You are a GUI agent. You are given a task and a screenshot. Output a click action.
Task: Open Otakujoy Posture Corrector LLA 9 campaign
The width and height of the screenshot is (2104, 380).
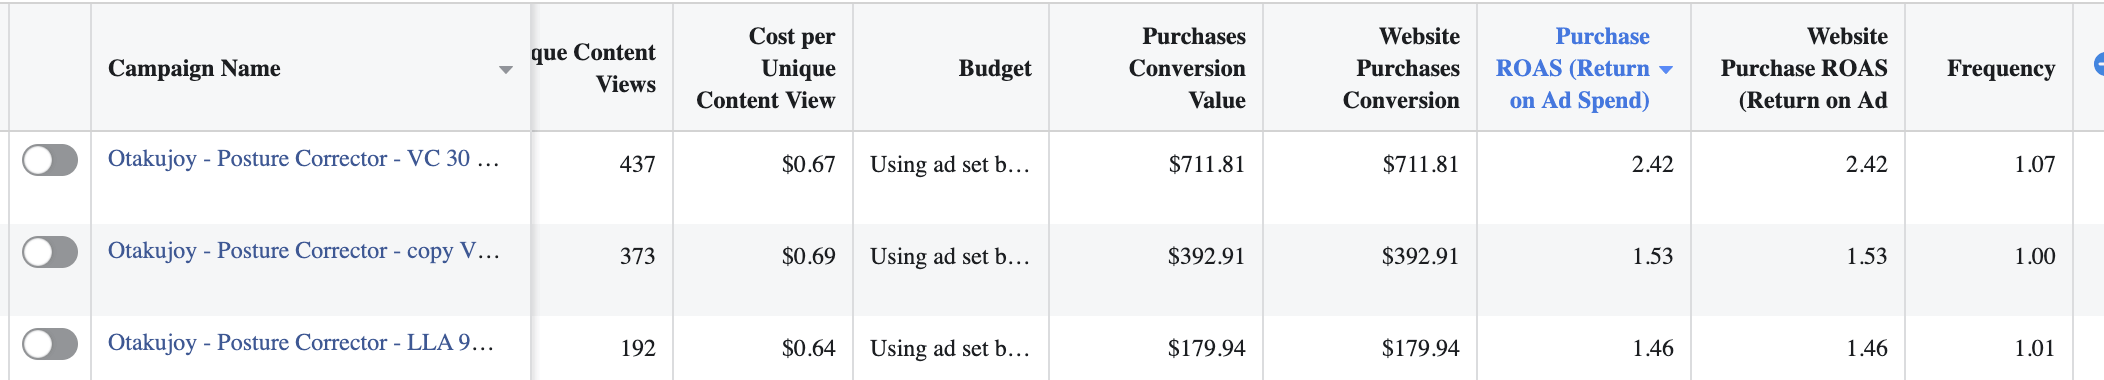pos(301,342)
